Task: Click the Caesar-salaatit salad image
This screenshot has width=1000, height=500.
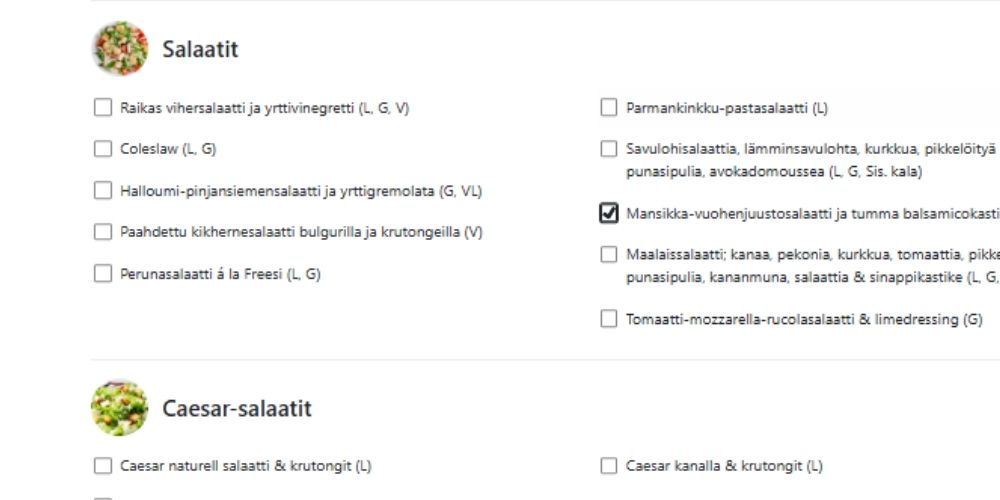Action: pos(120,408)
